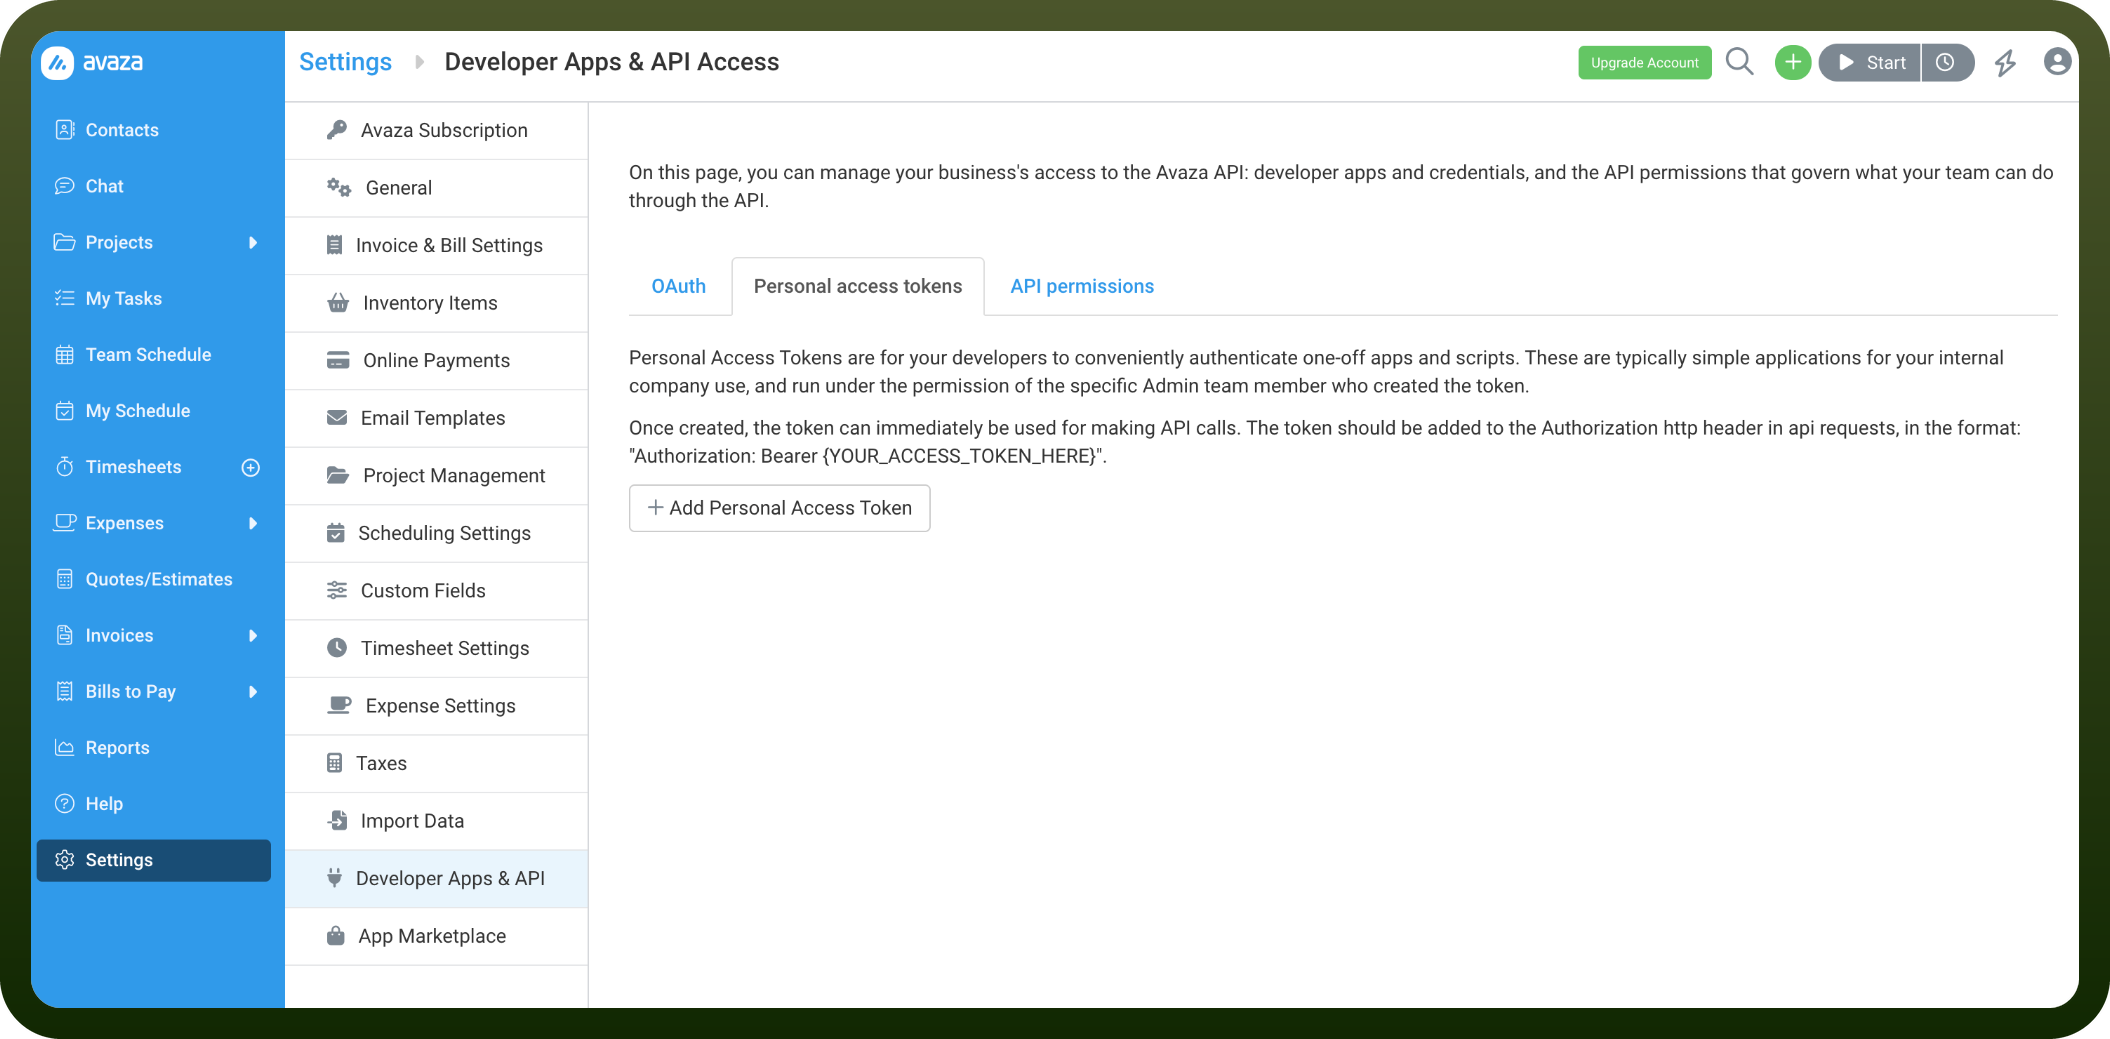This screenshot has height=1039, width=2110.
Task: Click the lightning bolt icon
Action: (x=2005, y=63)
